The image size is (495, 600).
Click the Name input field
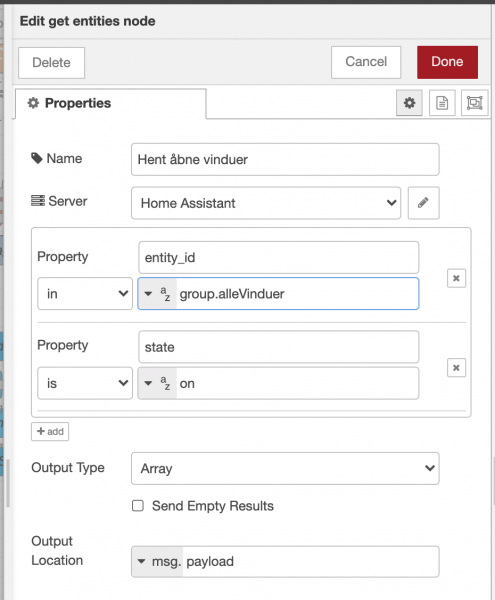[x=285, y=159]
